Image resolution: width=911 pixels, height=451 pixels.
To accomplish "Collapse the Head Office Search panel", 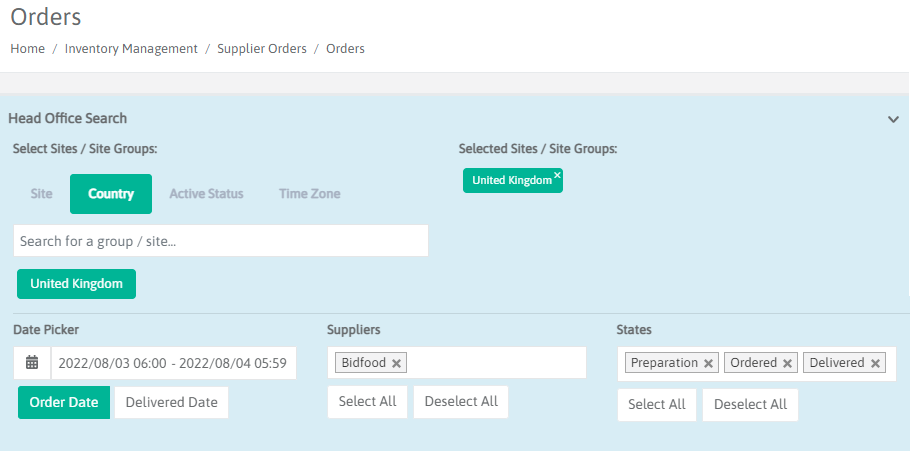I will tap(893, 119).
